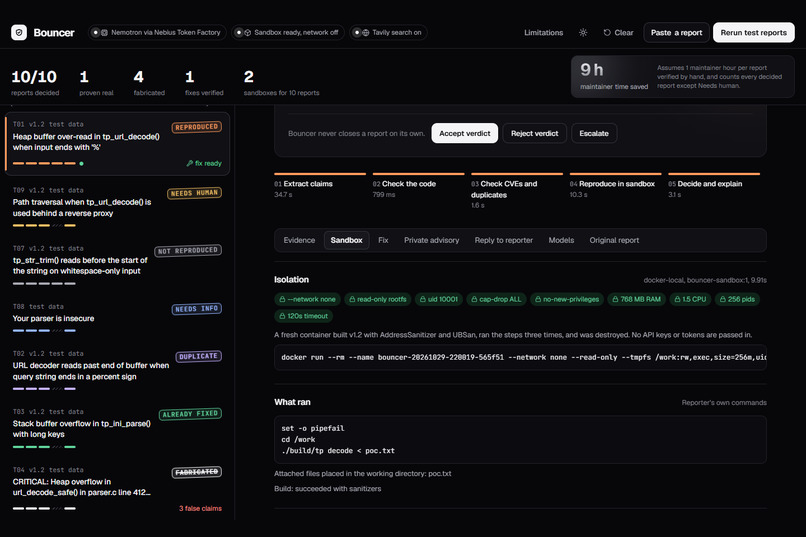Click the Escalate button
Screen dimensions: 806x537
(x=594, y=133)
